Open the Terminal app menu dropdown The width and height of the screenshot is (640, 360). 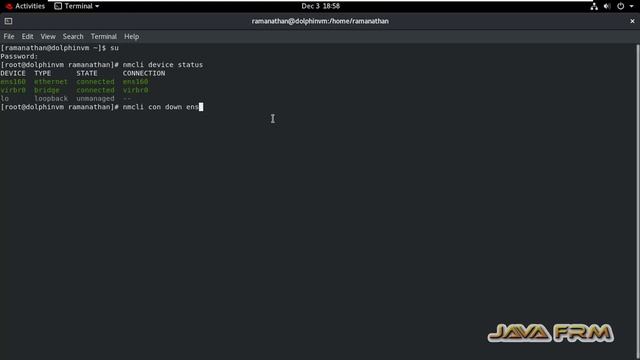point(77,6)
